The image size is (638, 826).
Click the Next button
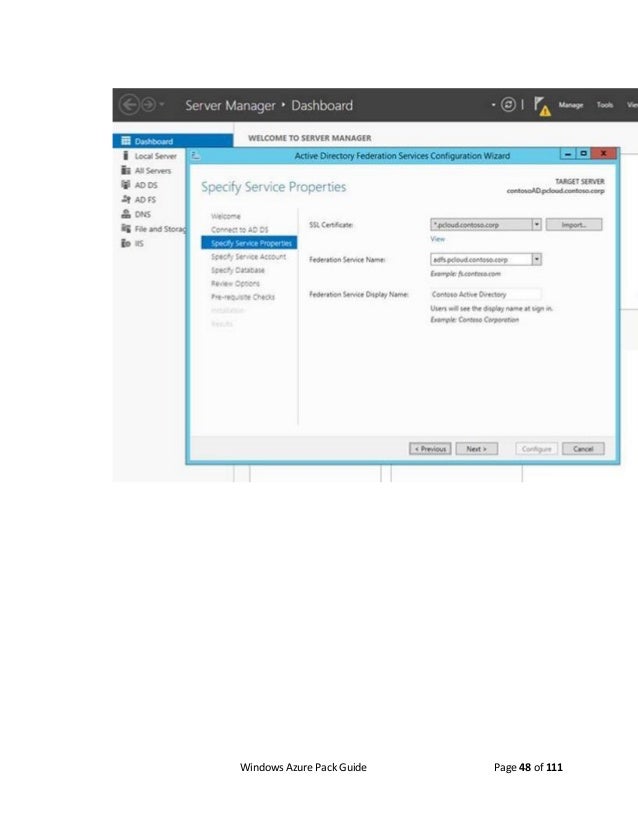point(476,449)
